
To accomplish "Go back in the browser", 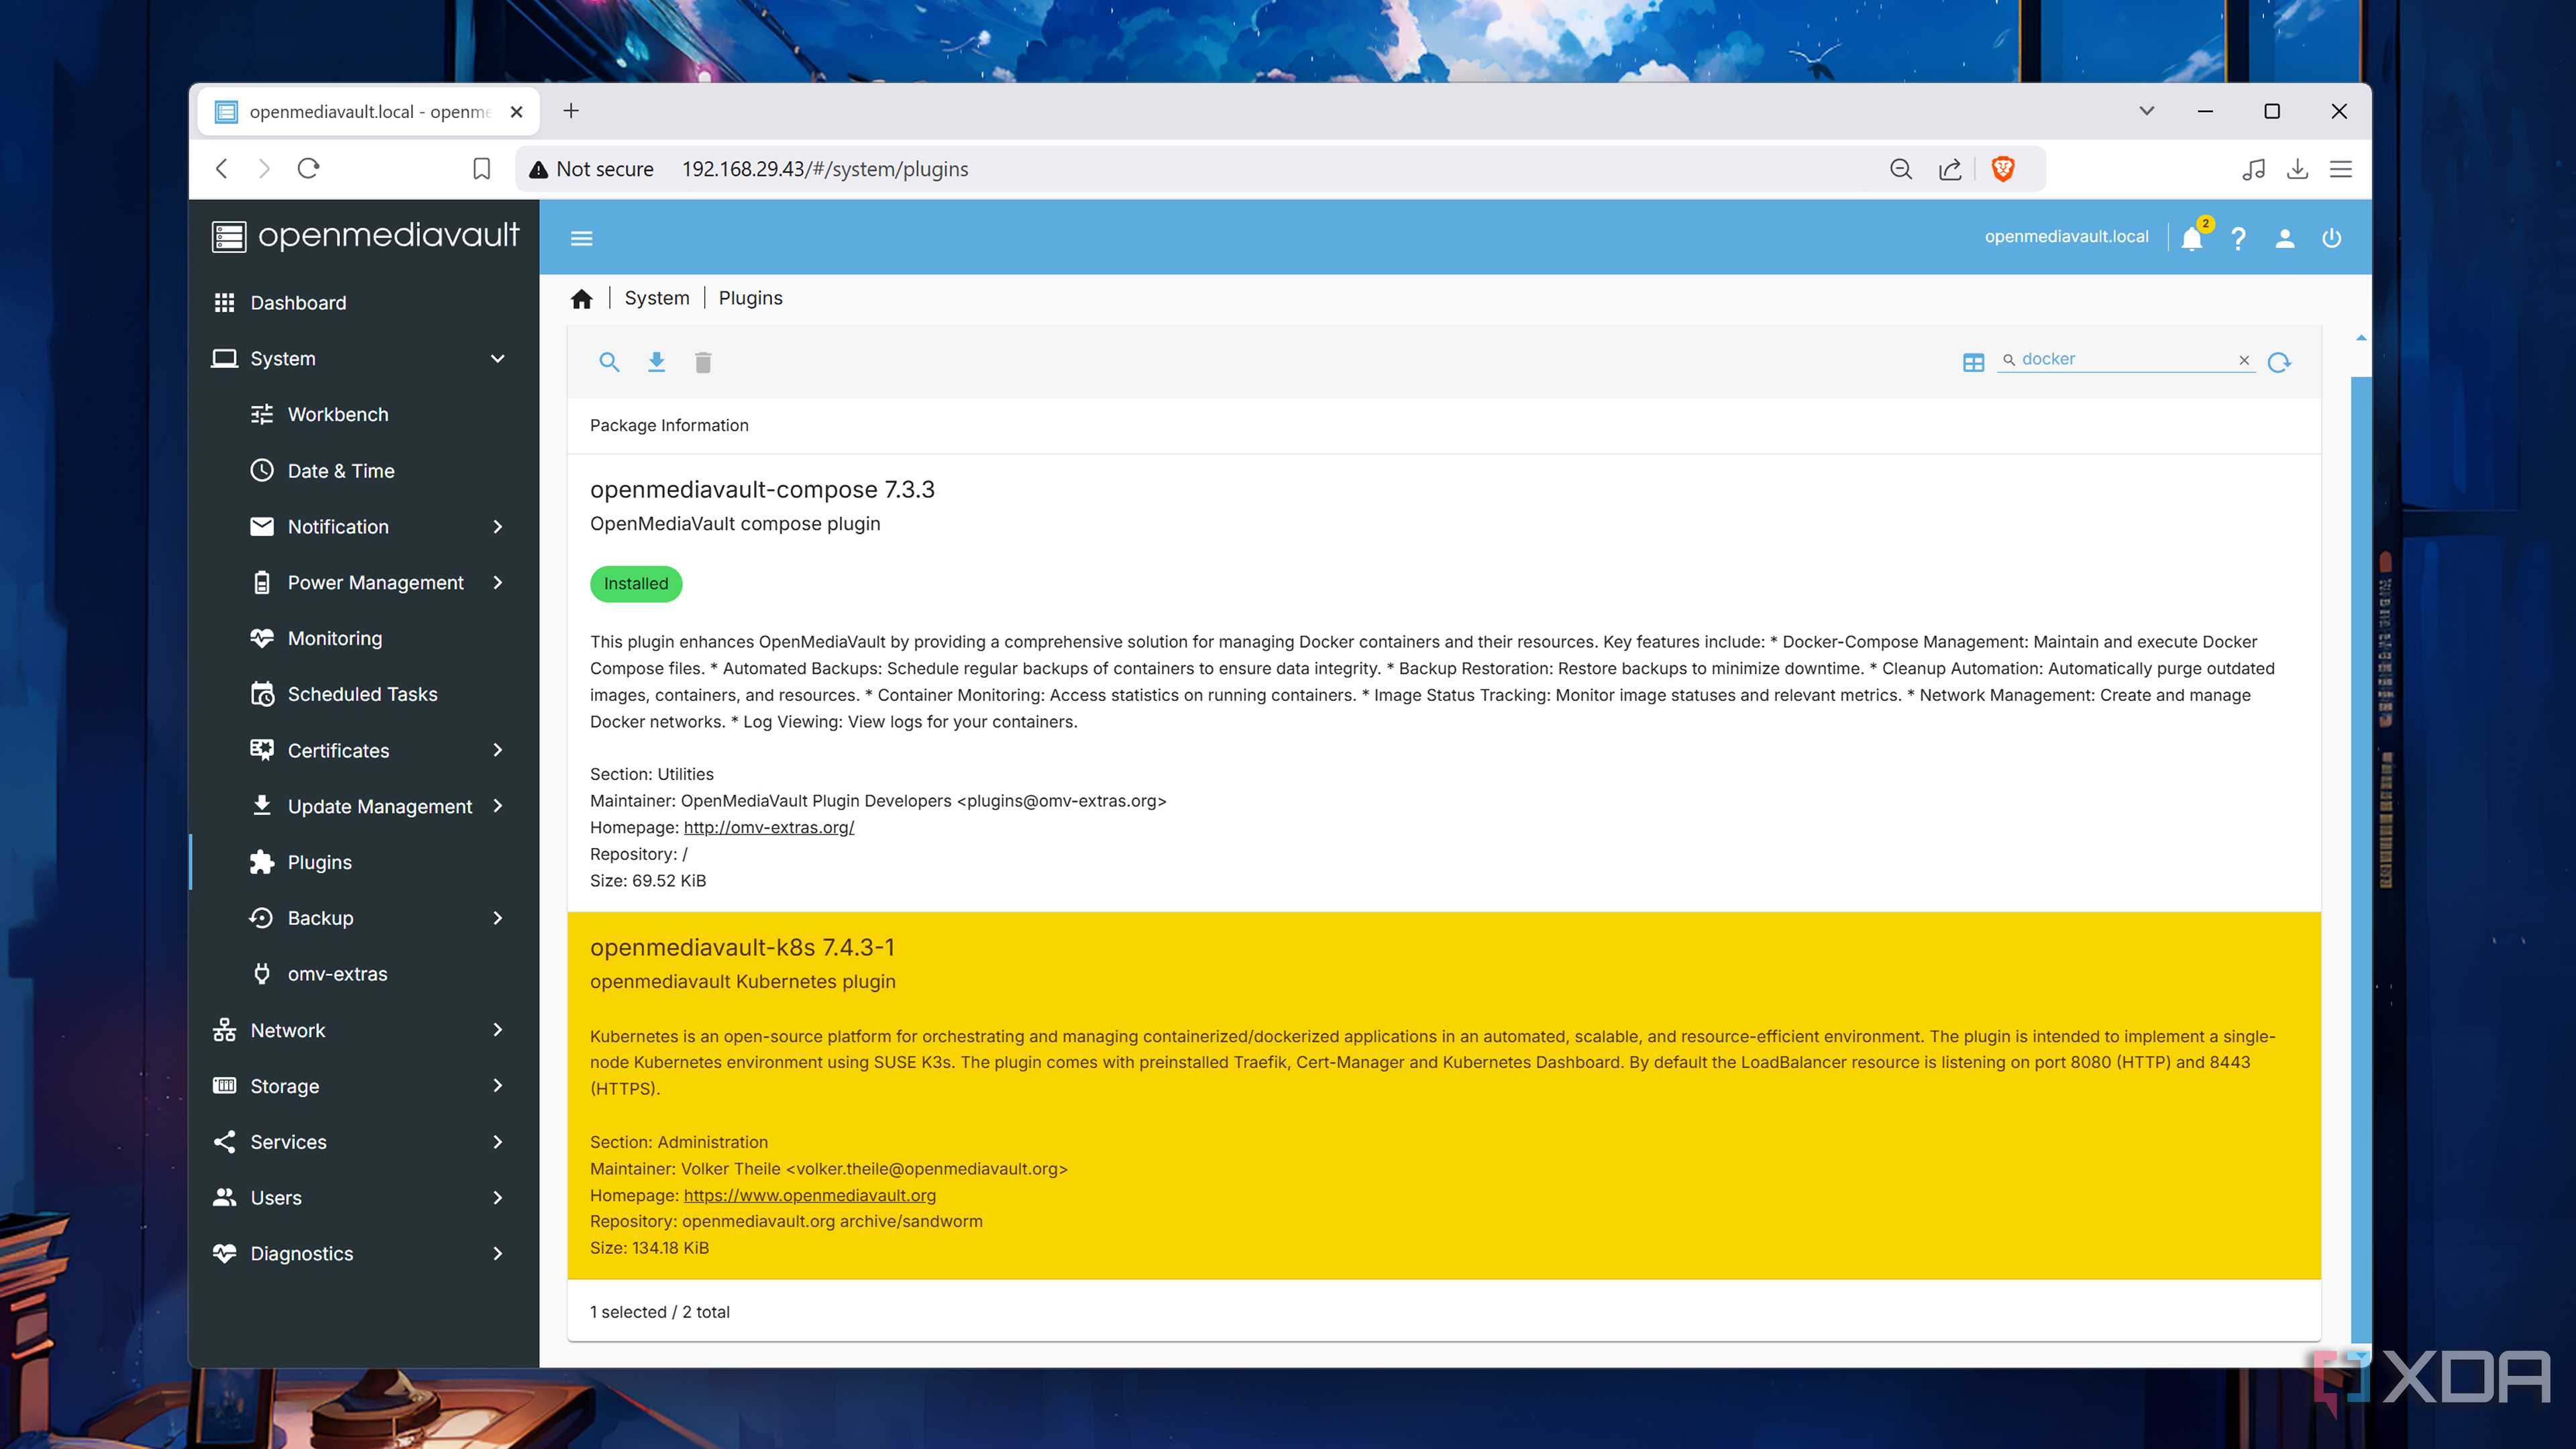I will (x=222, y=169).
